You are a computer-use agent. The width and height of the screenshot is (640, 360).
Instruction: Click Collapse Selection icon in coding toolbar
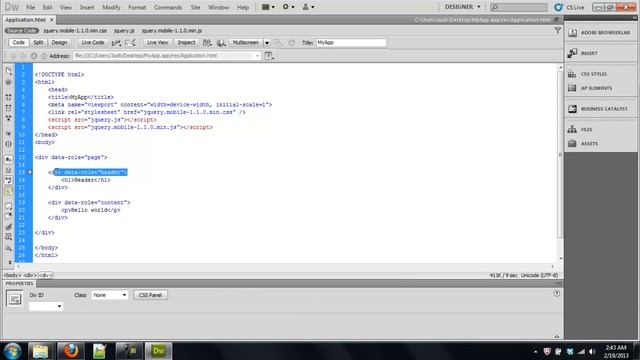(9, 108)
